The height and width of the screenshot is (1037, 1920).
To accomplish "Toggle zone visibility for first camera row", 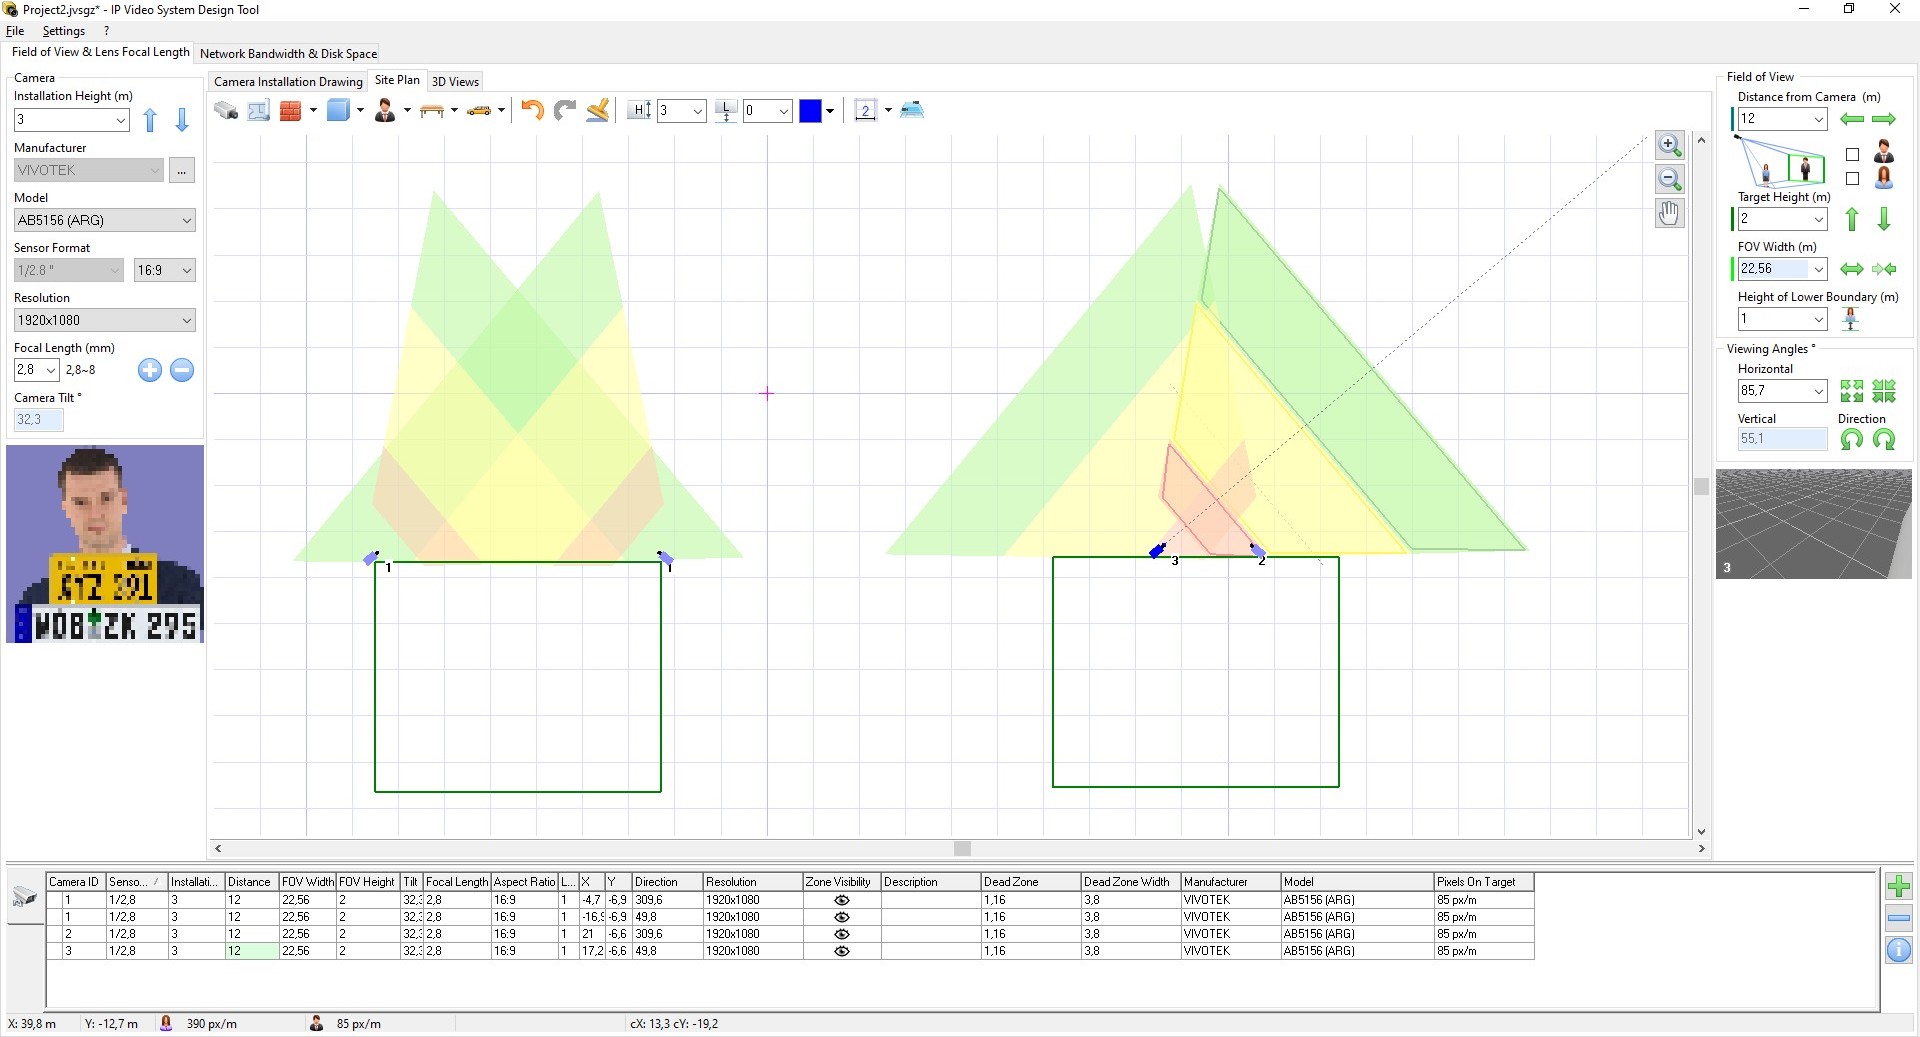I will click(x=841, y=900).
